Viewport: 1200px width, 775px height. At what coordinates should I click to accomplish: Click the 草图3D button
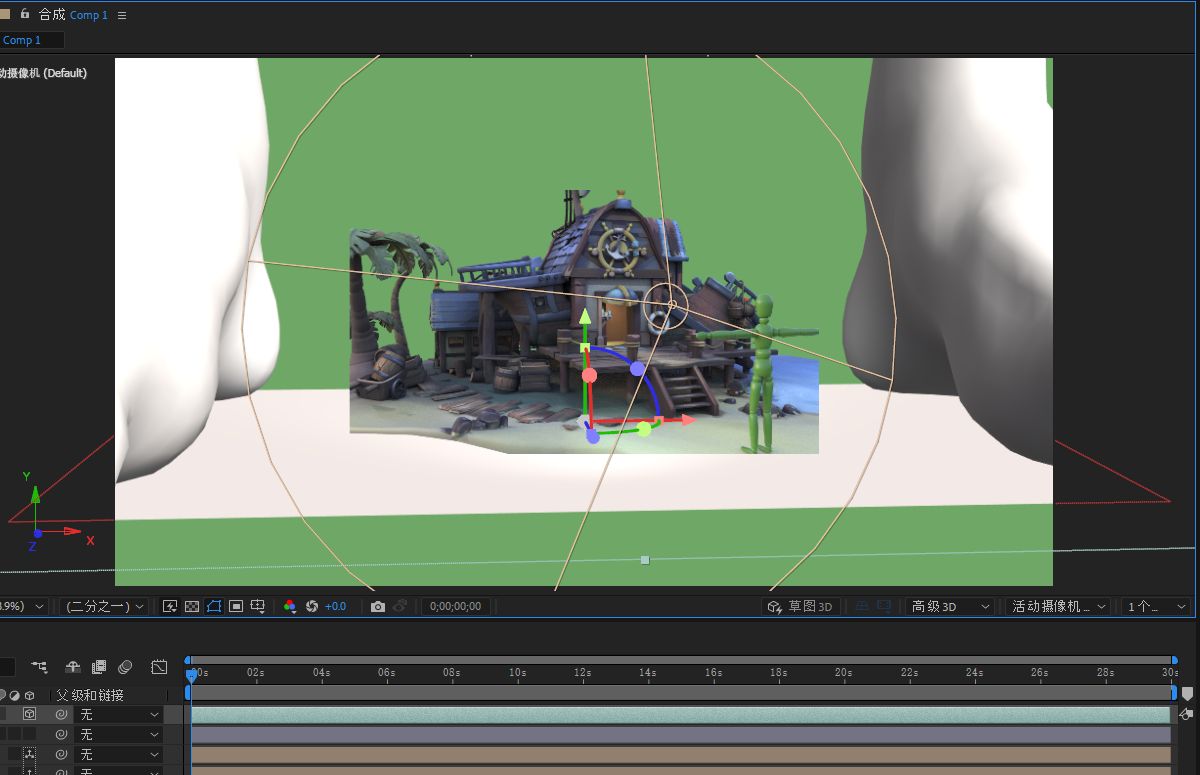(x=800, y=606)
